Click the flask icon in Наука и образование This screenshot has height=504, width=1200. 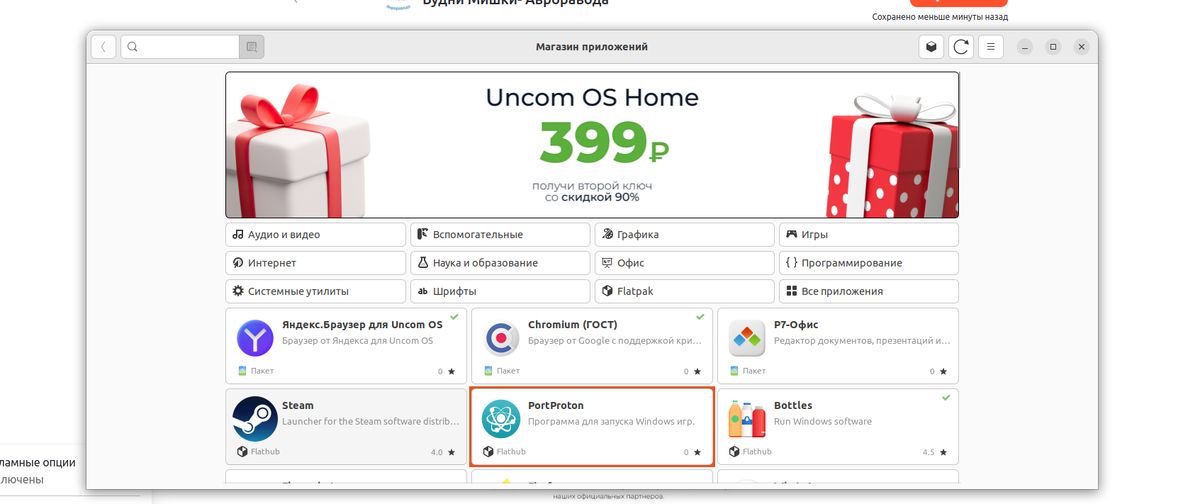423,263
